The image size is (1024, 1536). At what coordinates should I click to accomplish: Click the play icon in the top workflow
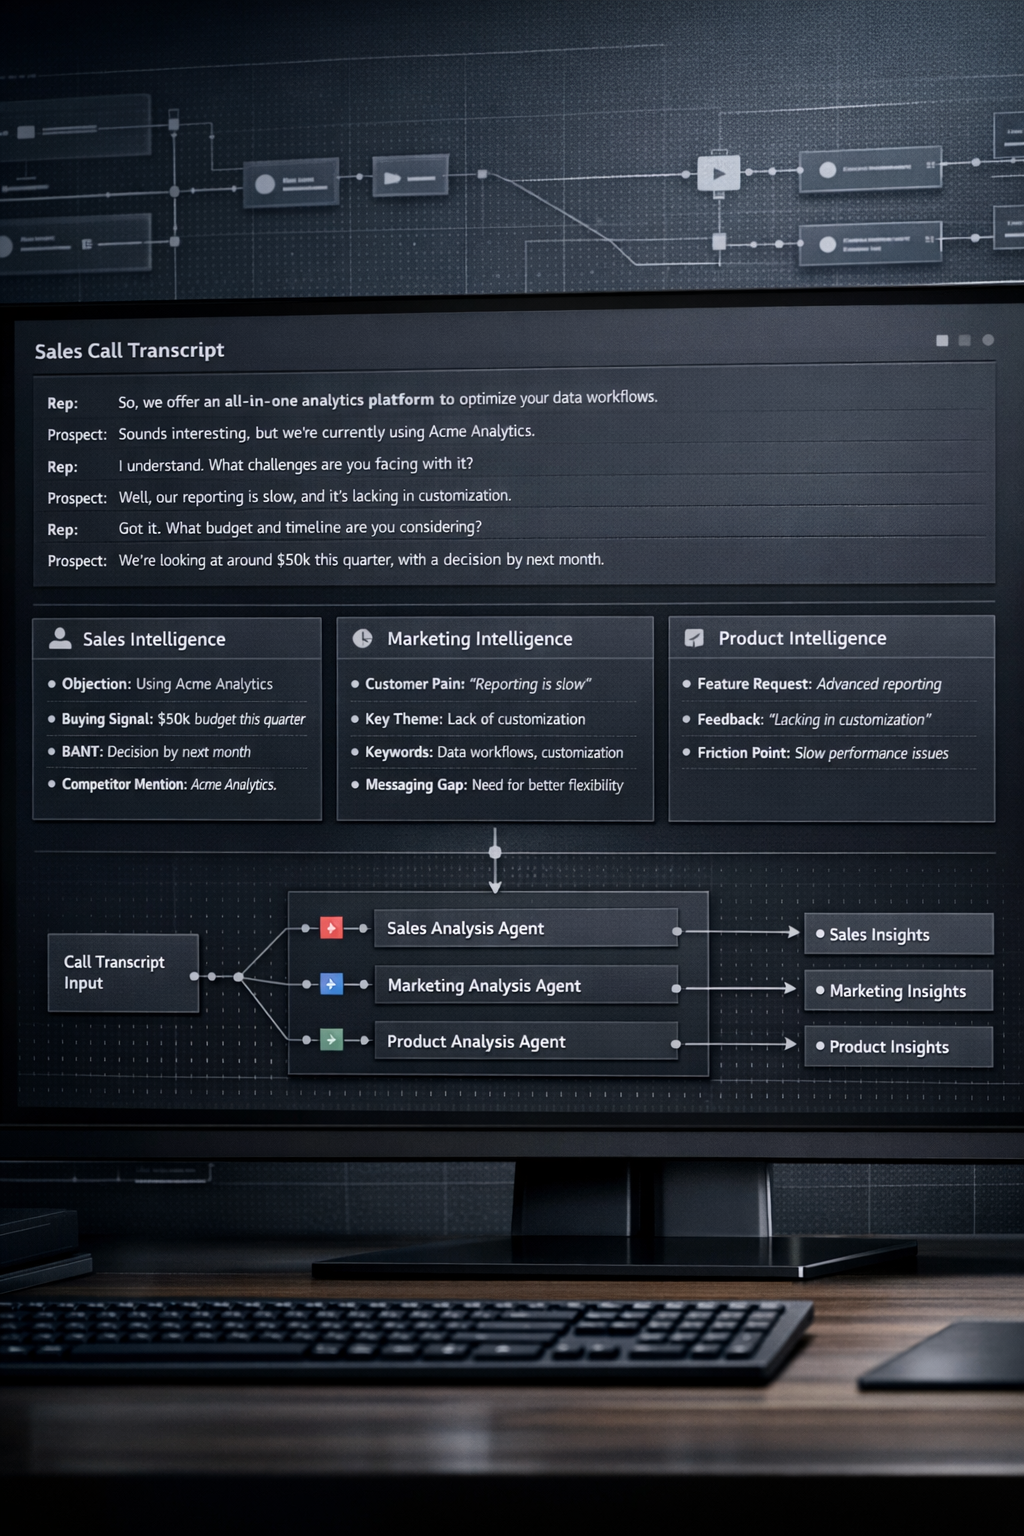[718, 173]
